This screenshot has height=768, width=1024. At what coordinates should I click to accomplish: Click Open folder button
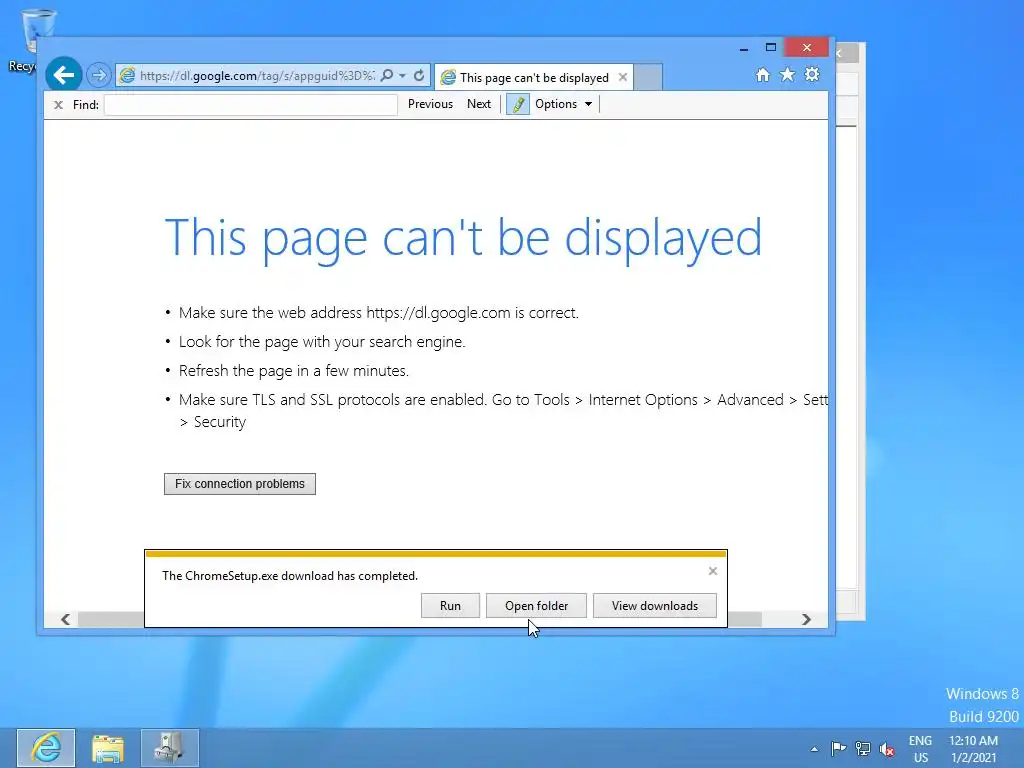536,605
